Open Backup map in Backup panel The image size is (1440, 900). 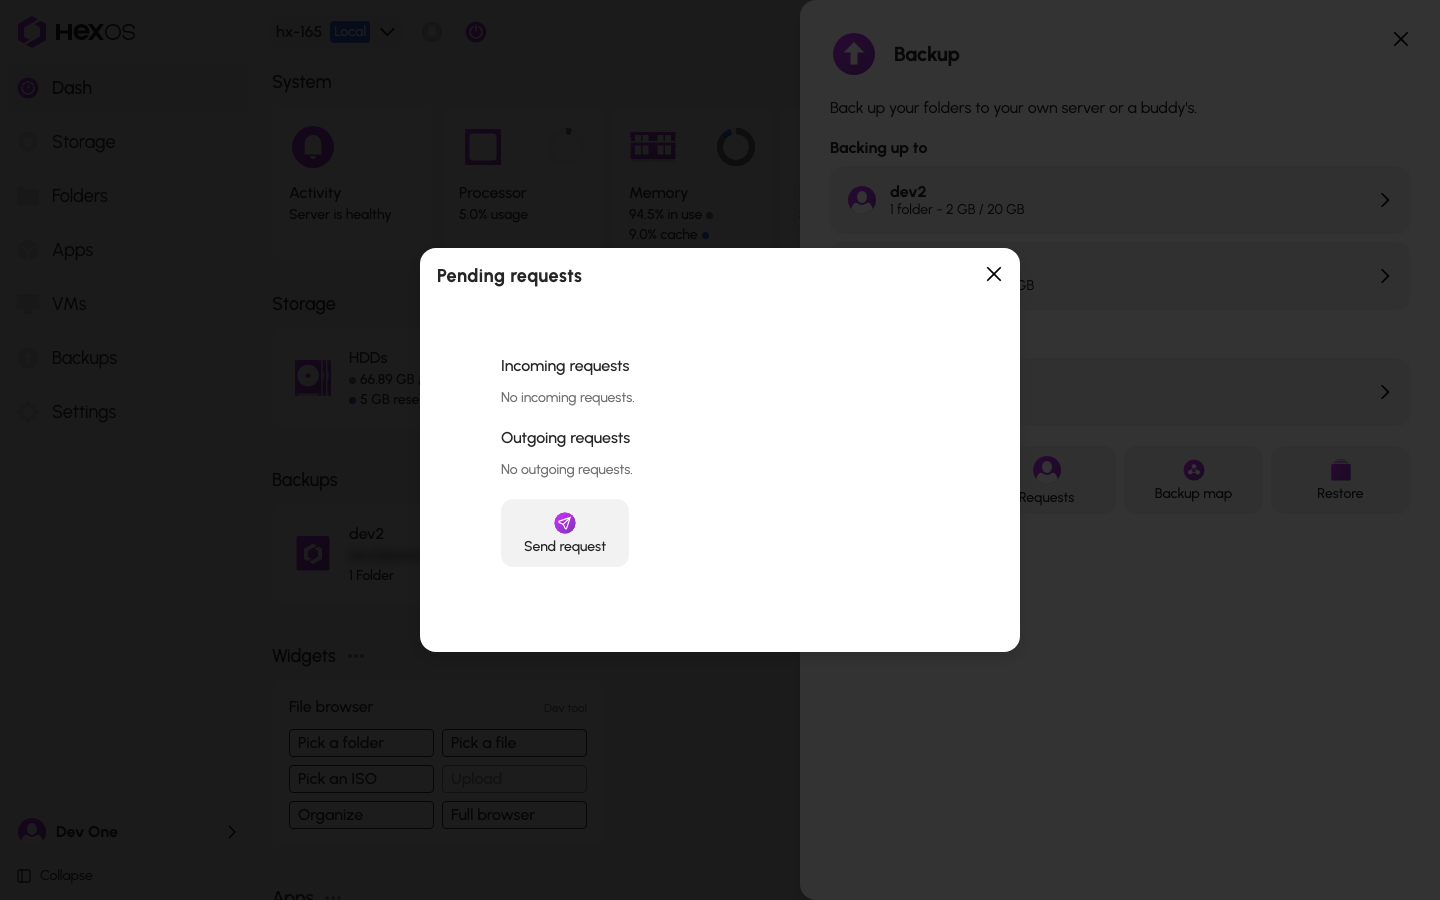[x=1193, y=480]
